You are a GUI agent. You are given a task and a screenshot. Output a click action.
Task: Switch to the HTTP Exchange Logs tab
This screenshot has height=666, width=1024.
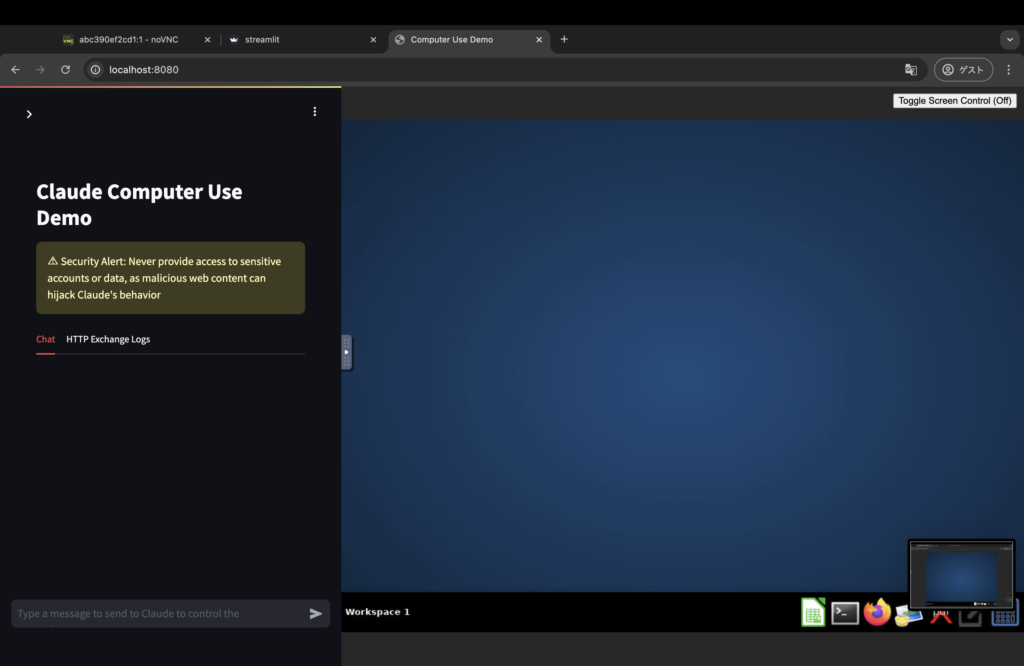point(108,339)
